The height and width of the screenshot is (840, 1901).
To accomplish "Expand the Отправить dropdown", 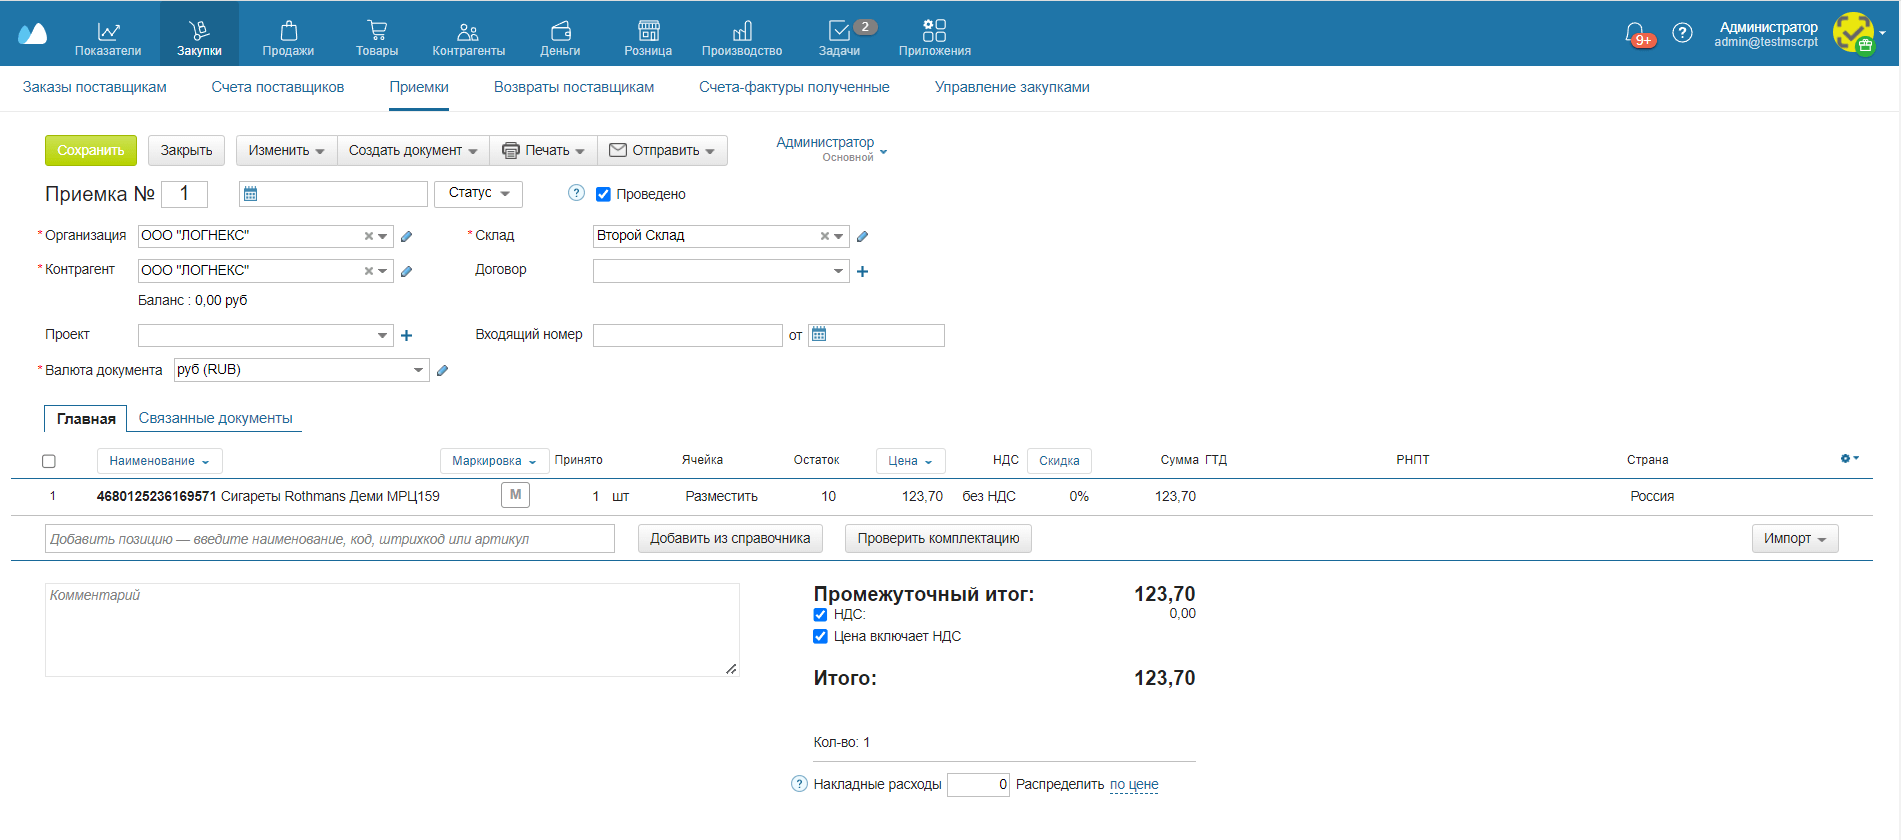I will tap(662, 150).
